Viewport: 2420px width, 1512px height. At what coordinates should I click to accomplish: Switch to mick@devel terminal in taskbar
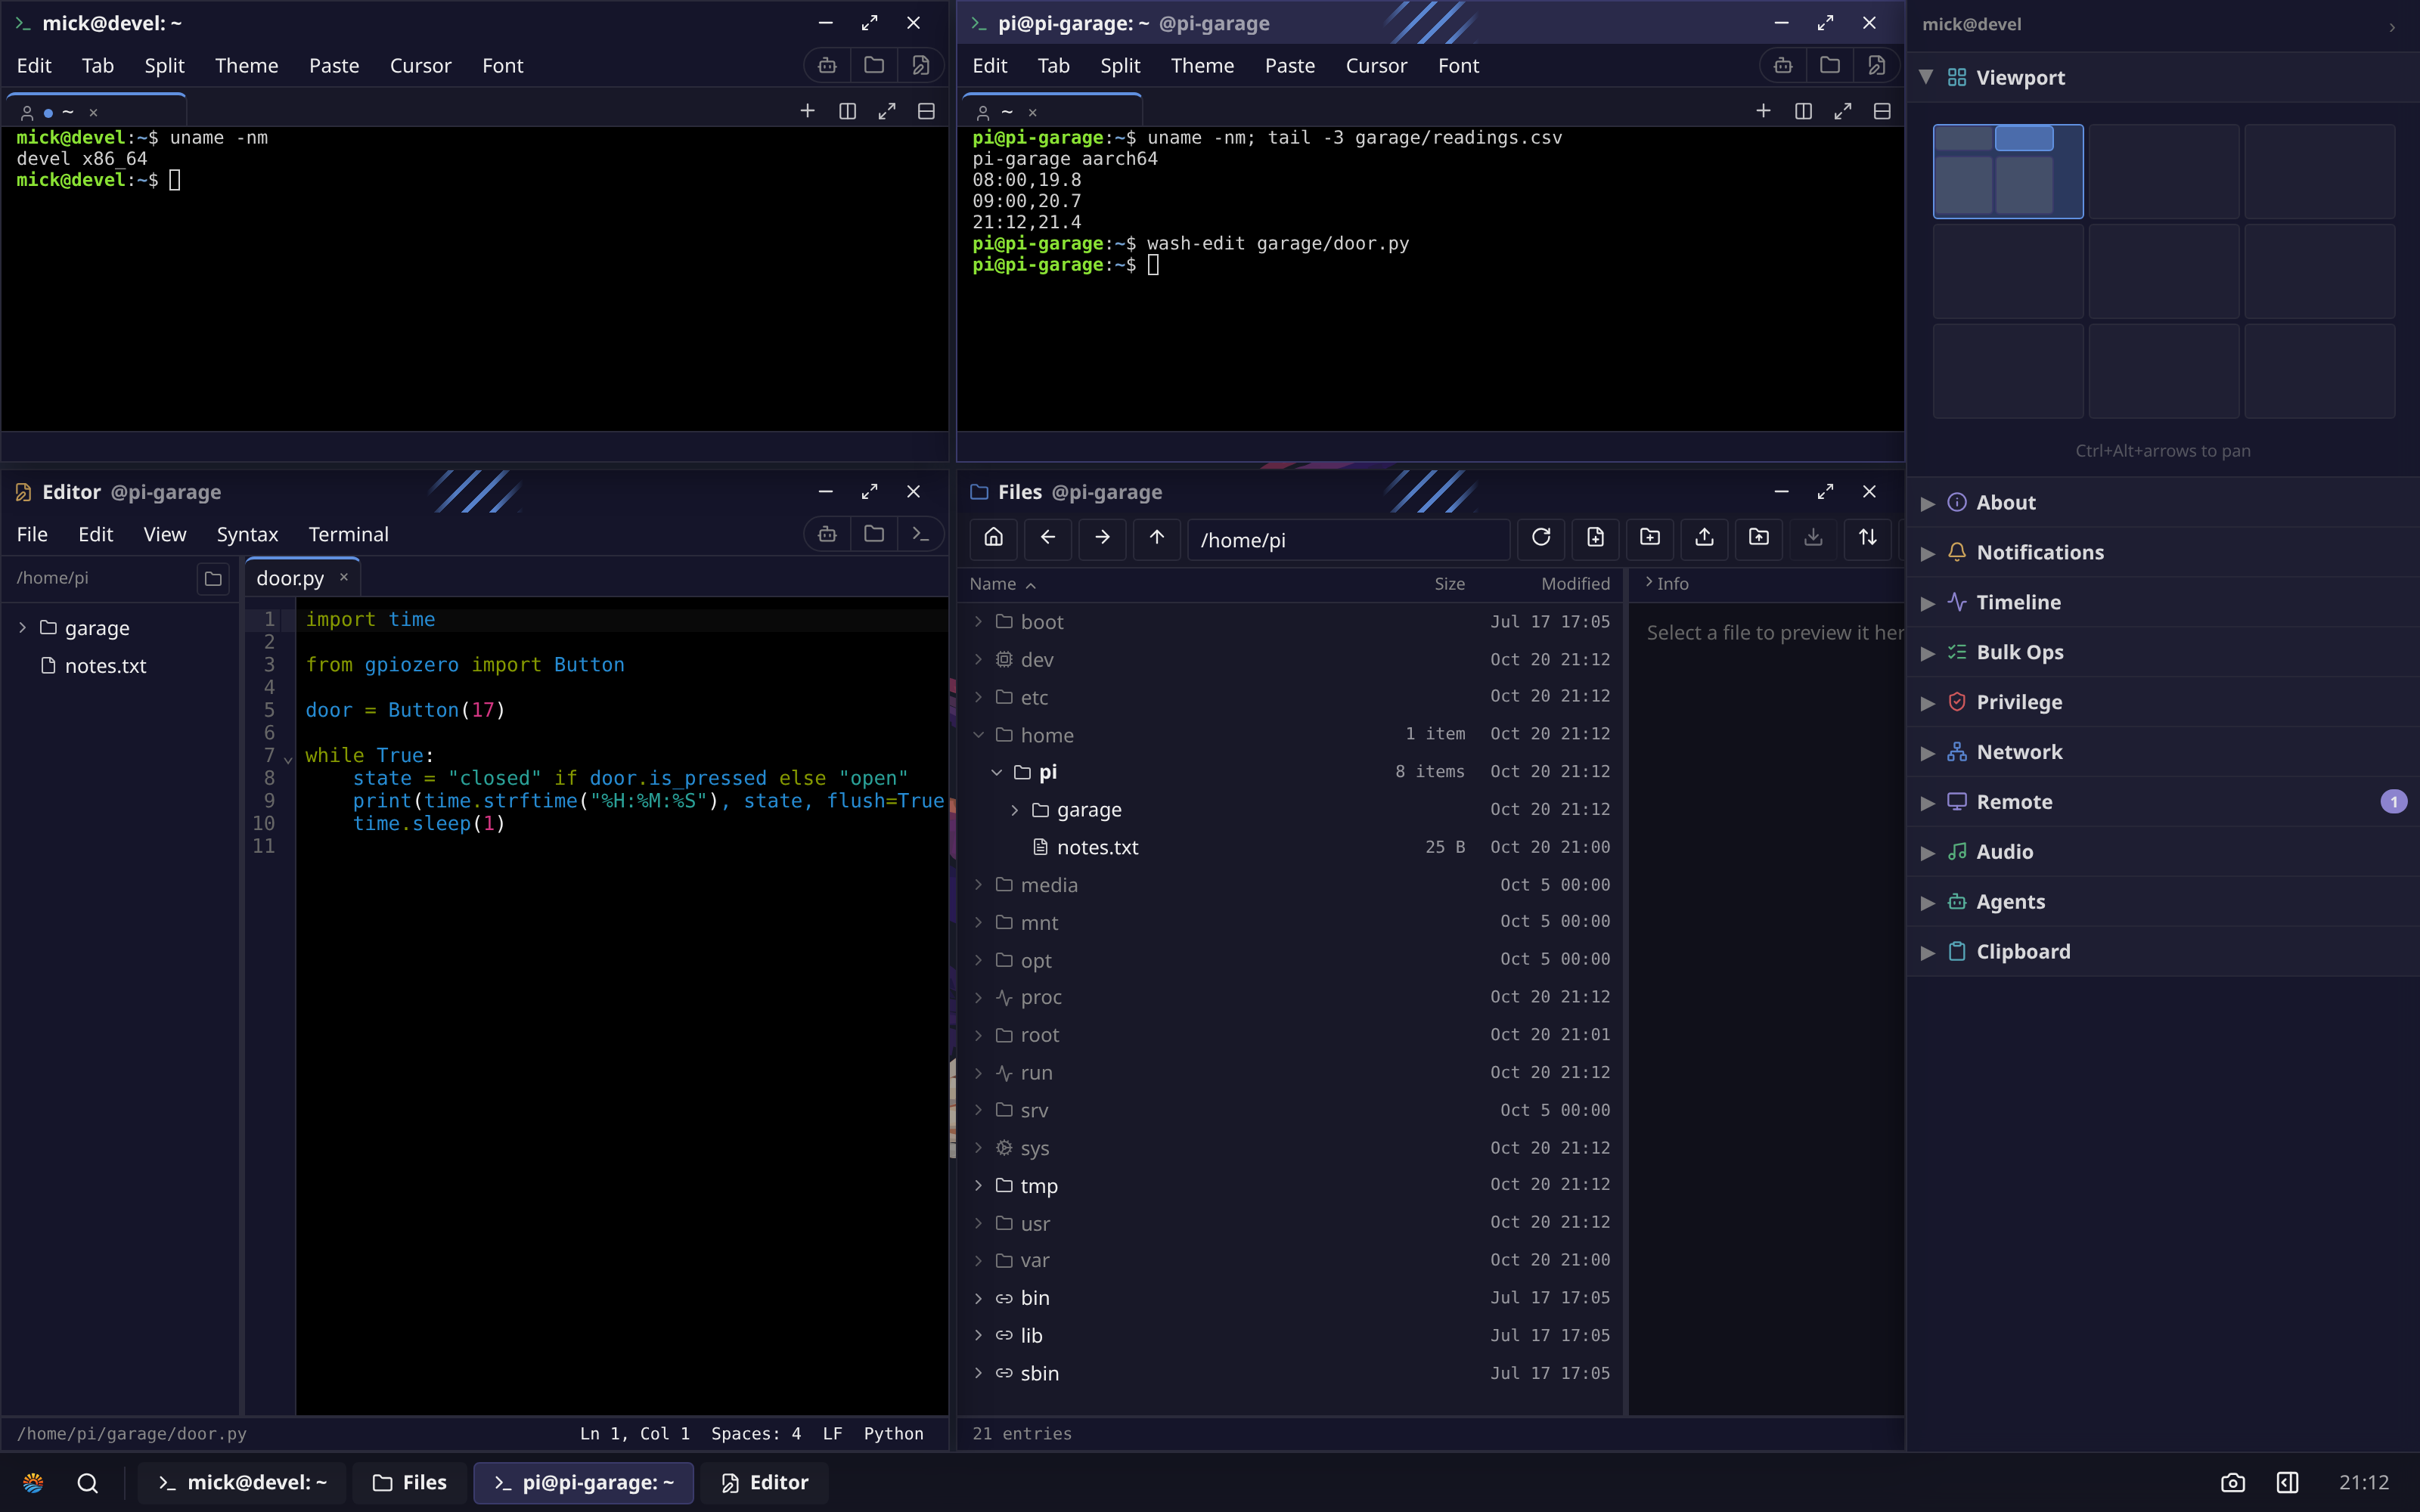(x=242, y=1482)
